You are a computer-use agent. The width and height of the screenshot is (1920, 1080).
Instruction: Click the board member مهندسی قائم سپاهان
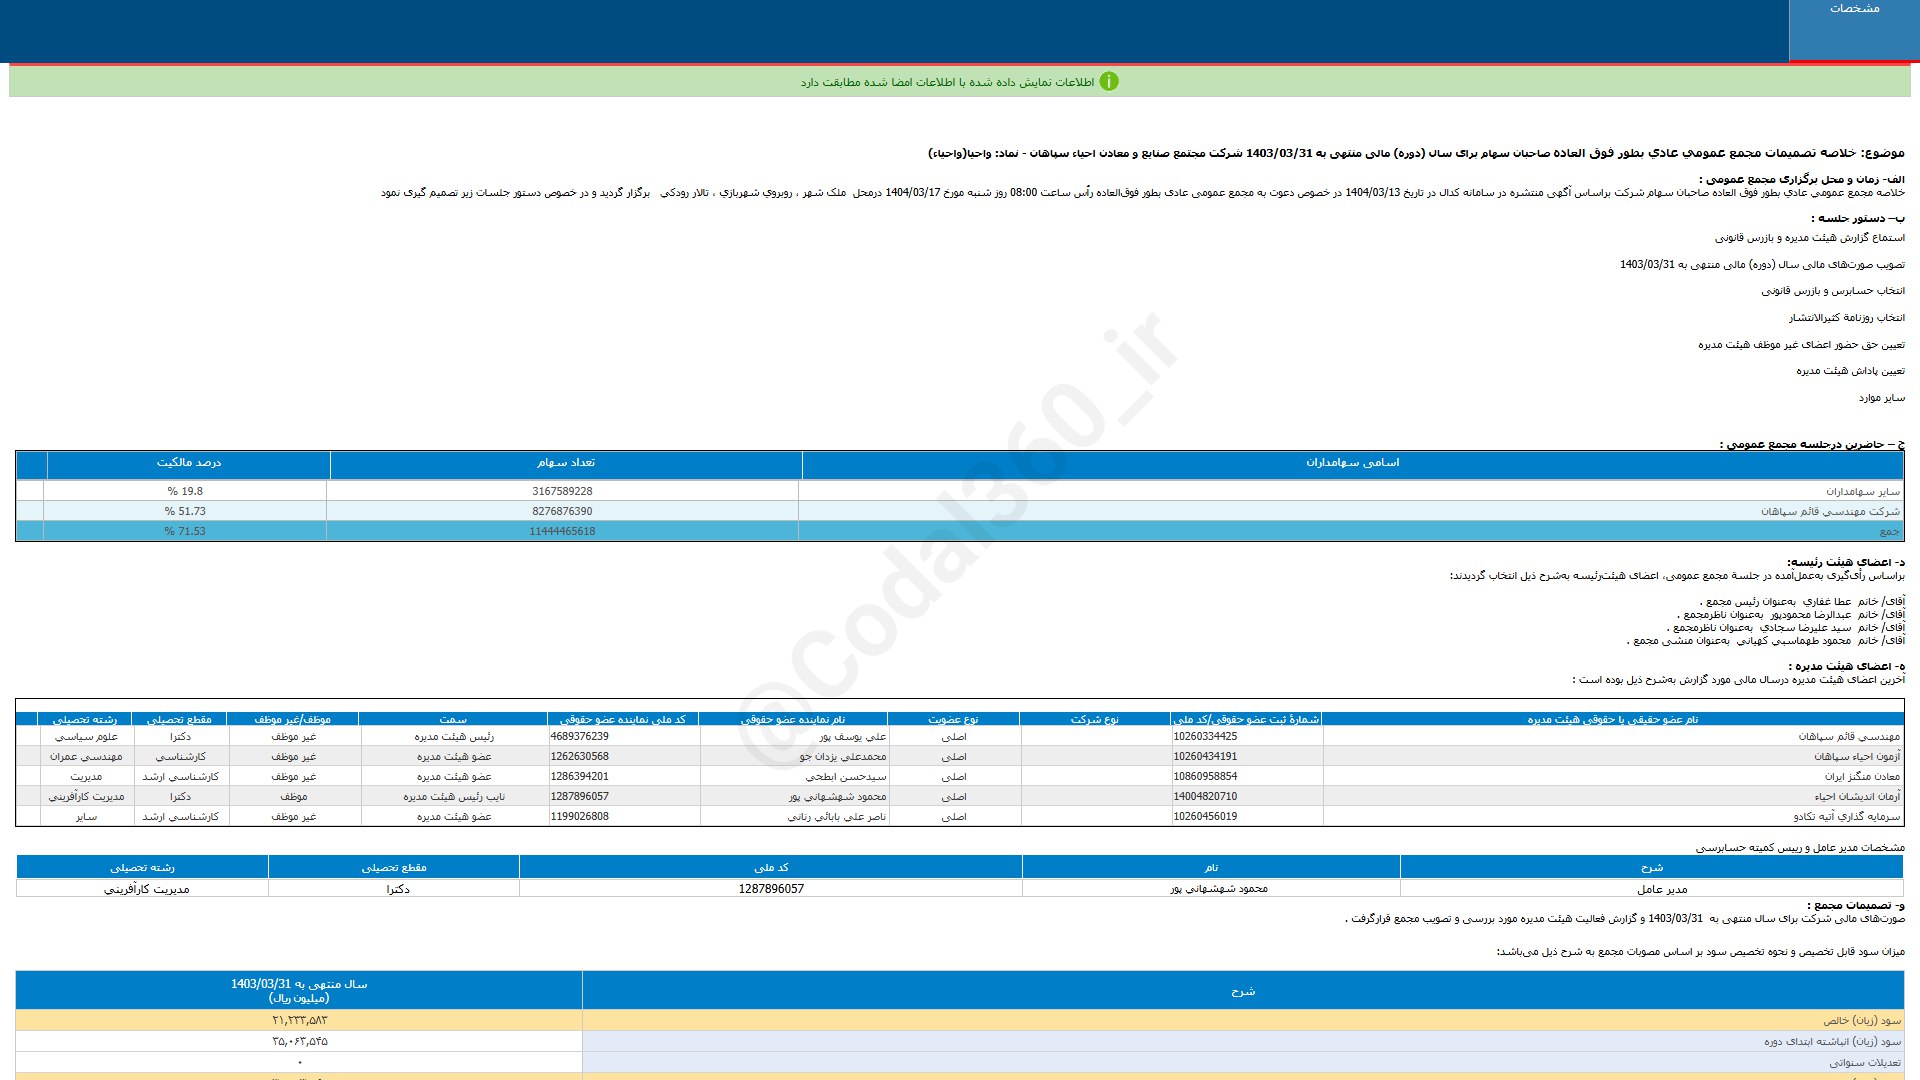[1848, 737]
